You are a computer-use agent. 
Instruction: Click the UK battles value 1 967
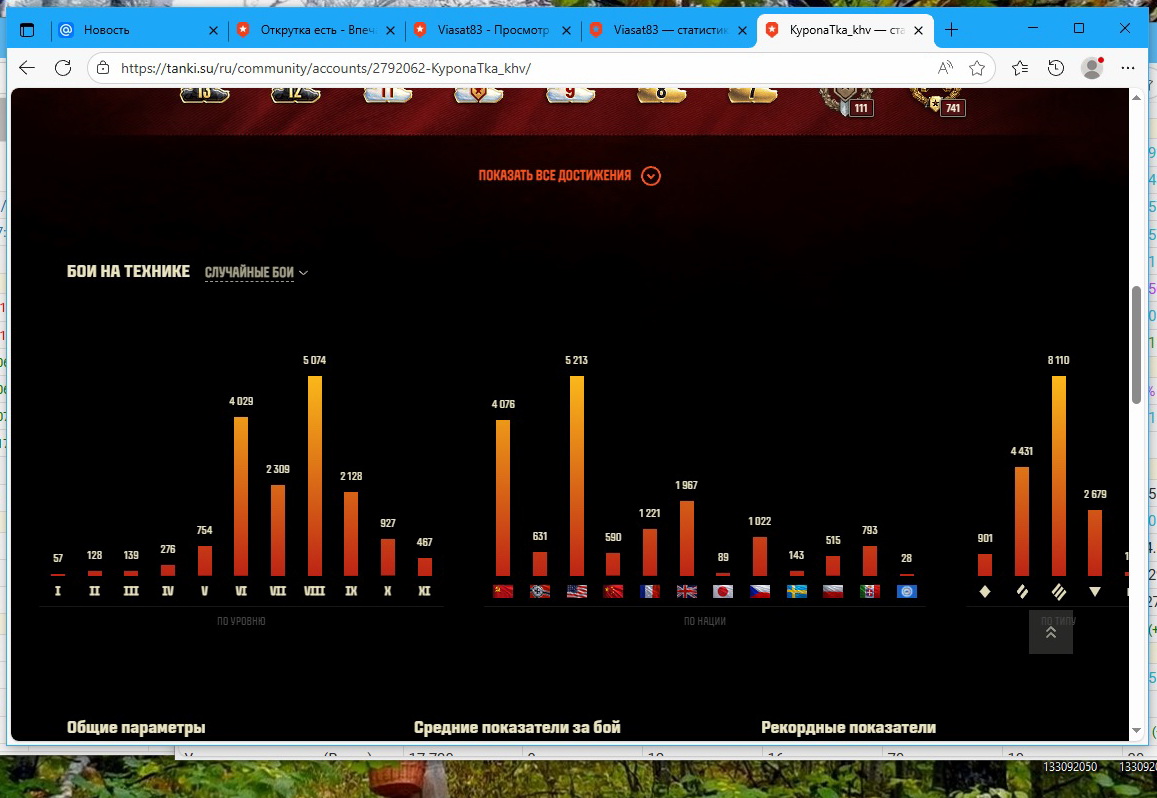[686, 485]
